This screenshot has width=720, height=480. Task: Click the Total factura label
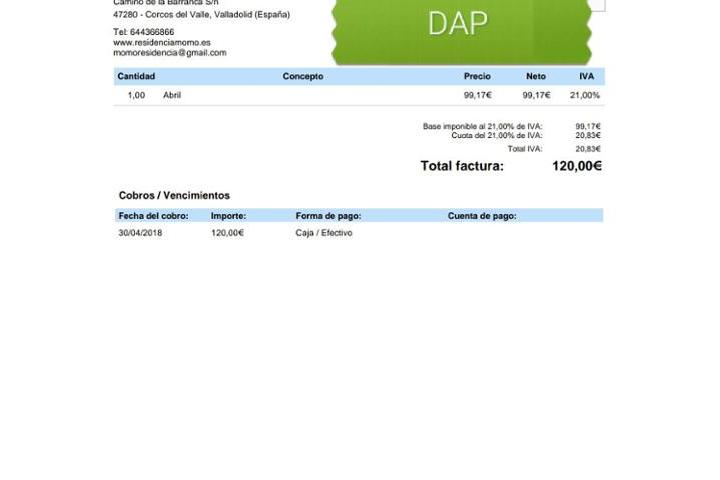(462, 166)
